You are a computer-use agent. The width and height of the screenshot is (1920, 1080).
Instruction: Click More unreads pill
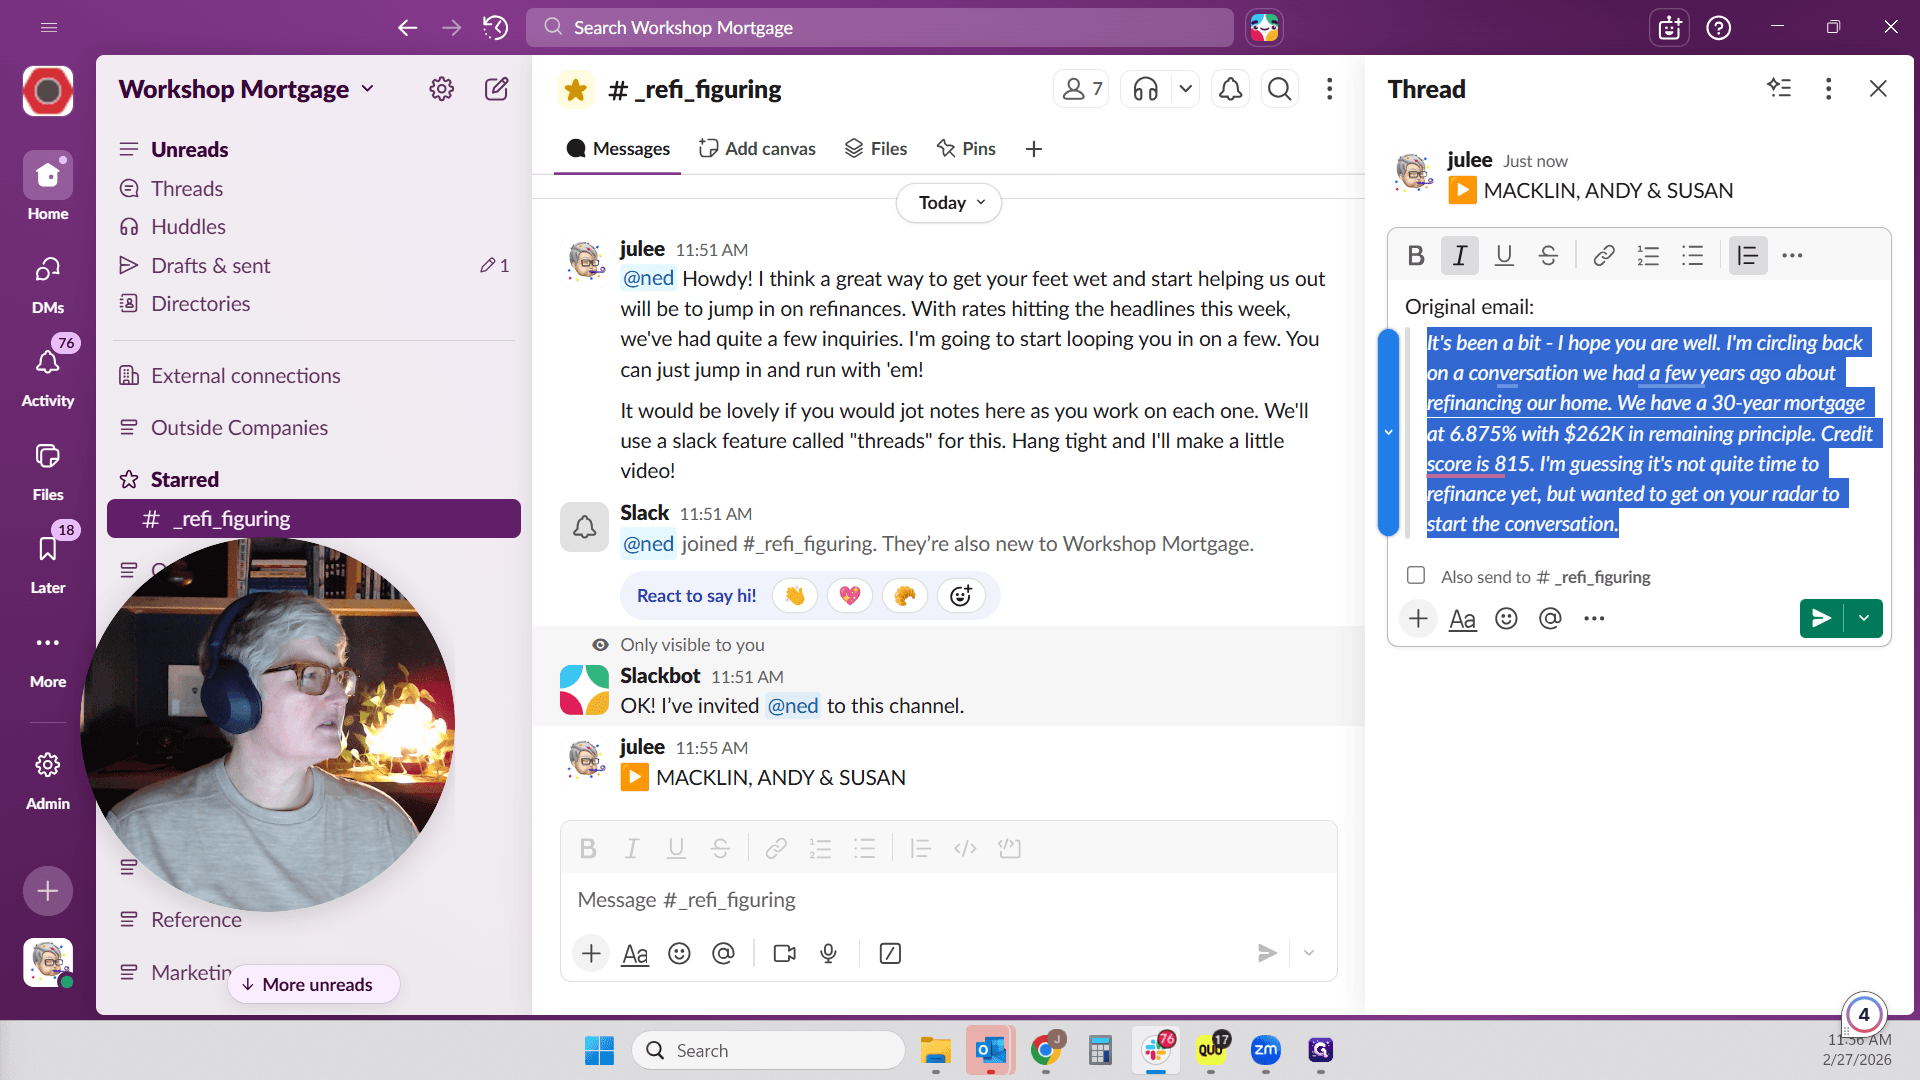313,984
